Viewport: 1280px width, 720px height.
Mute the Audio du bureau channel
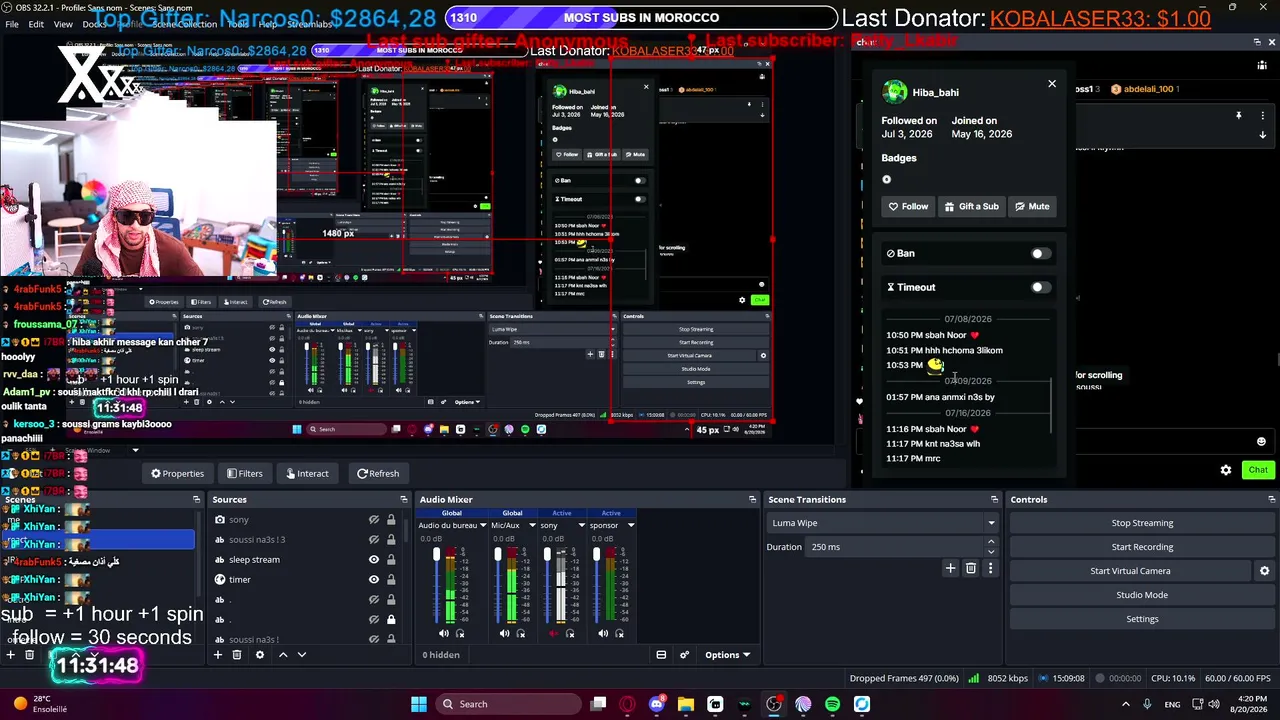444,633
